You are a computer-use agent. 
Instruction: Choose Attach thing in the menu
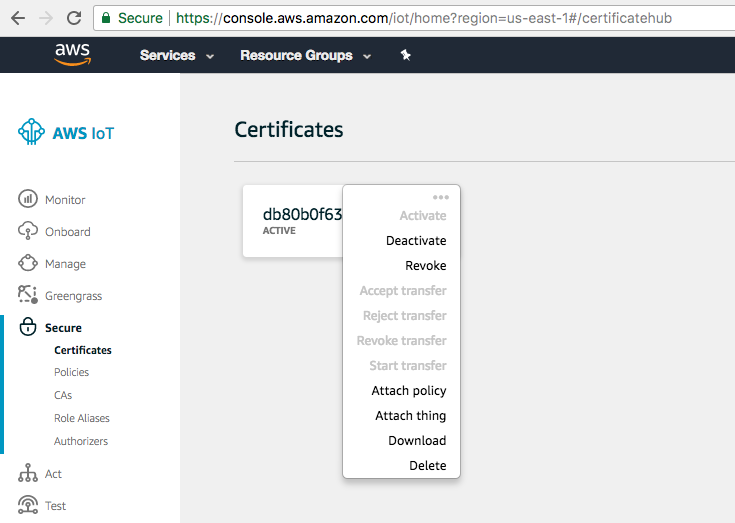pyautogui.click(x=411, y=416)
